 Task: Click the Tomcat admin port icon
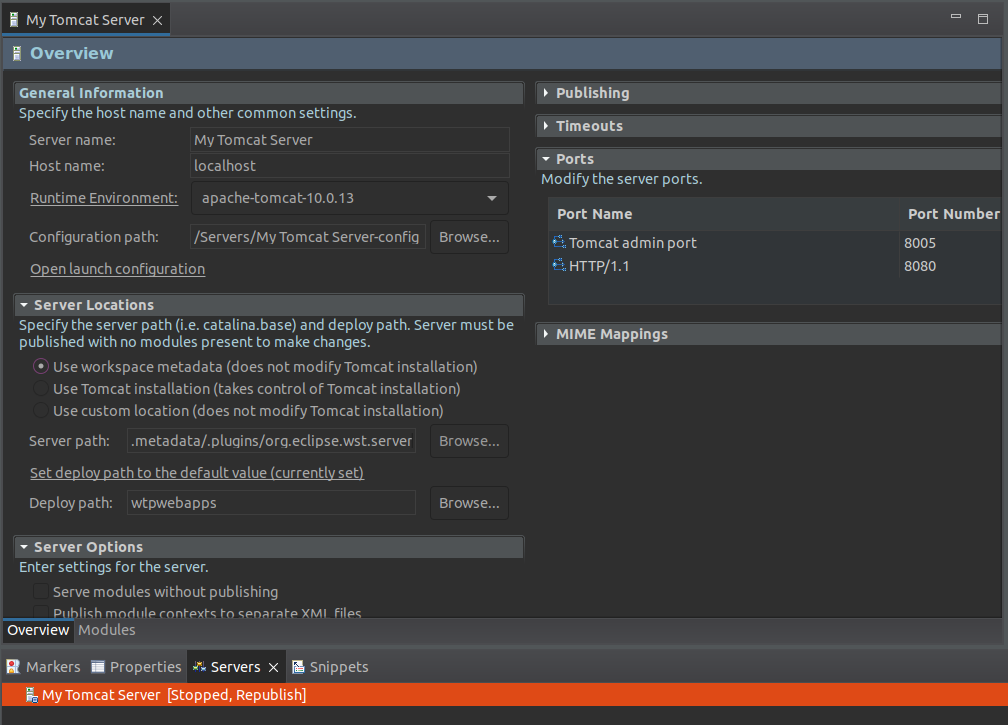(559, 243)
